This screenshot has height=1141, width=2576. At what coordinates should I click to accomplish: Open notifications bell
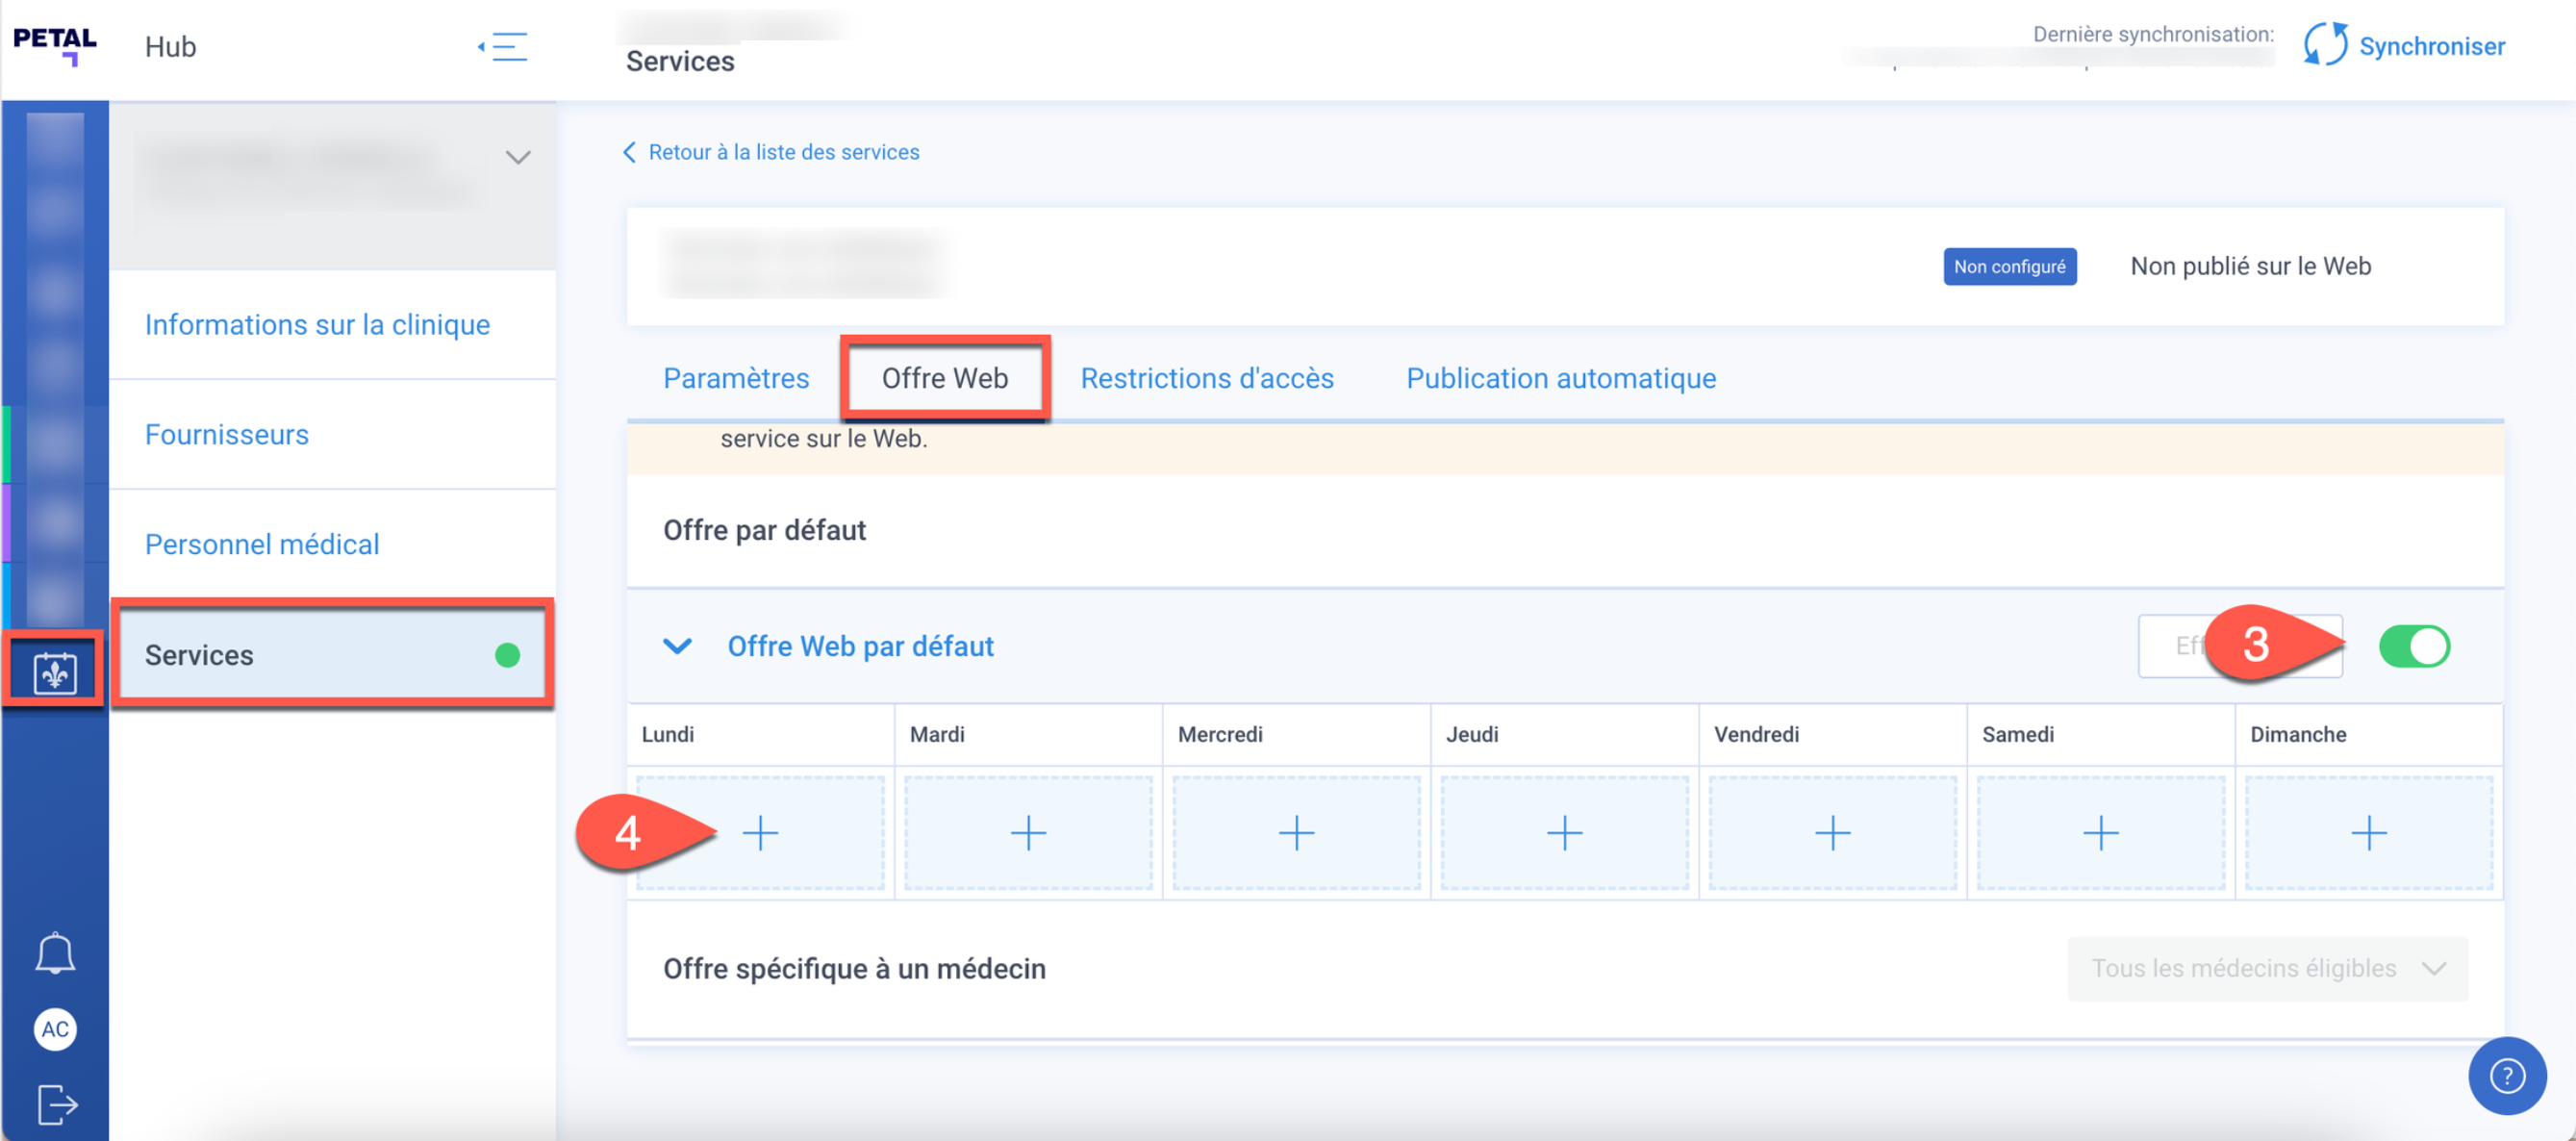pos(55,953)
